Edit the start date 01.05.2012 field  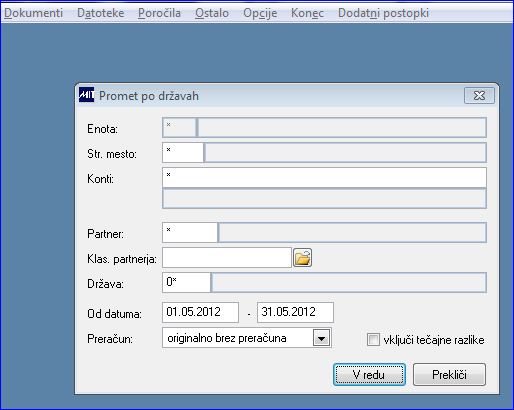point(200,312)
